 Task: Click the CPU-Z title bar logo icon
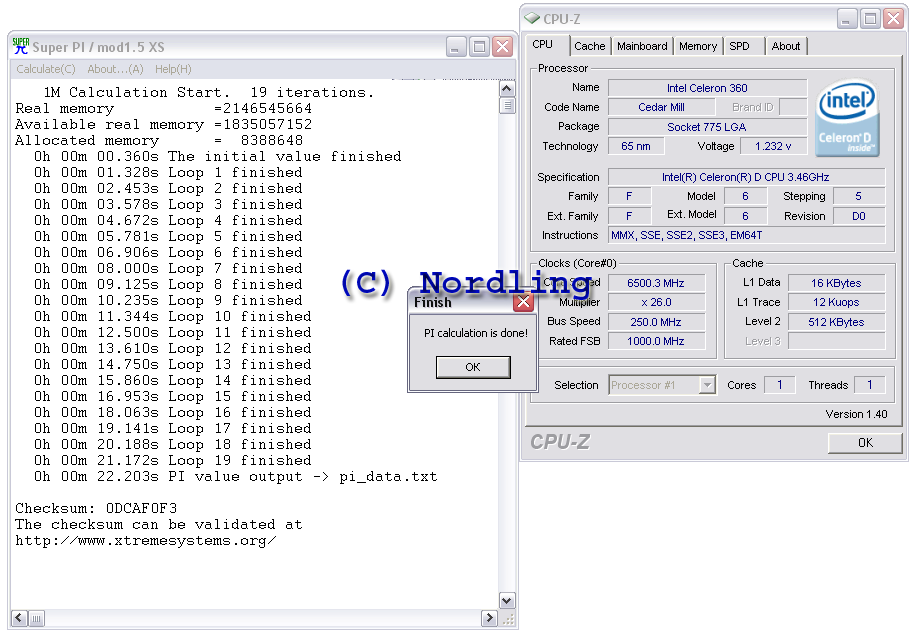(x=532, y=19)
